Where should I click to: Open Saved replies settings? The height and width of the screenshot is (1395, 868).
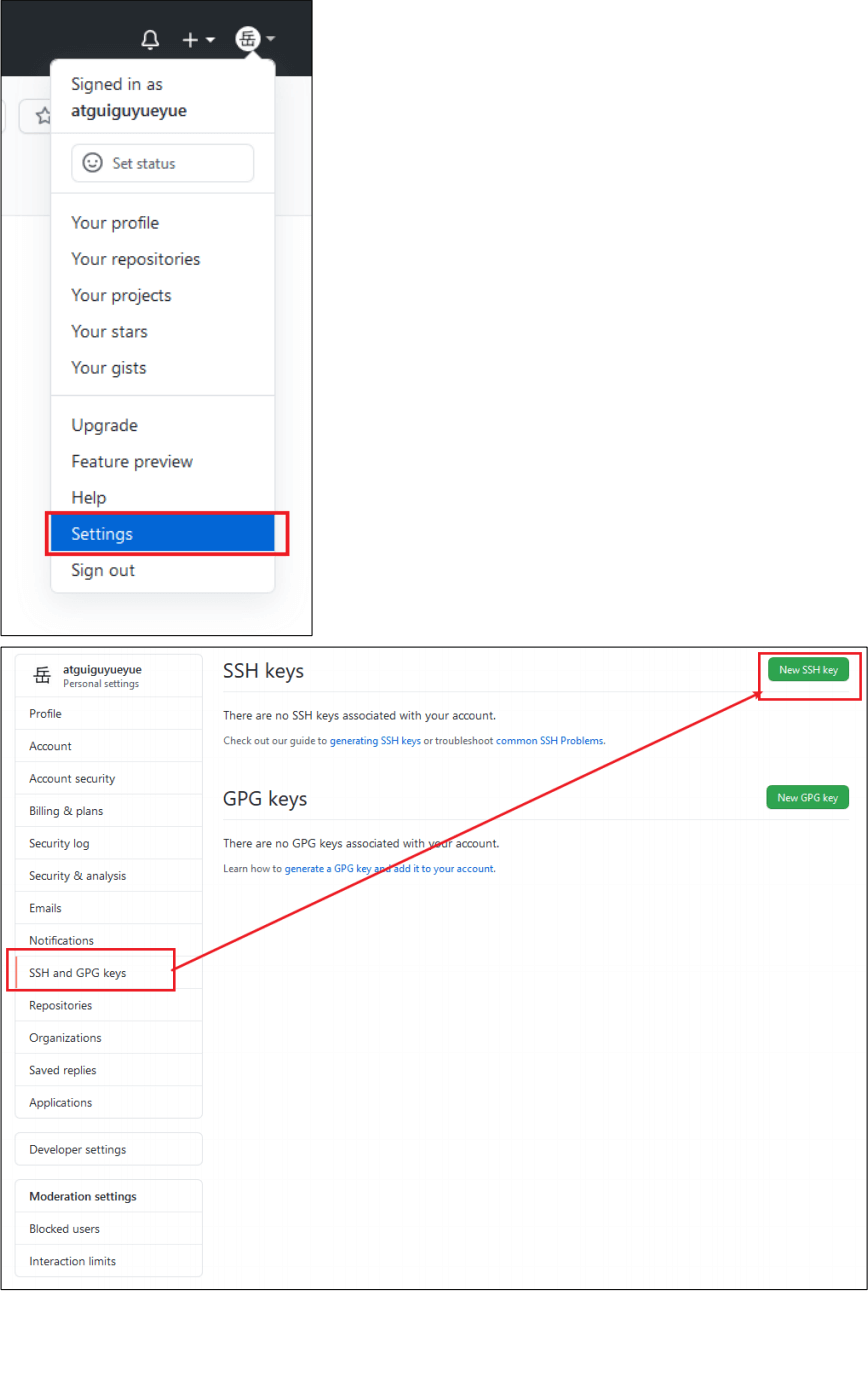point(109,1070)
